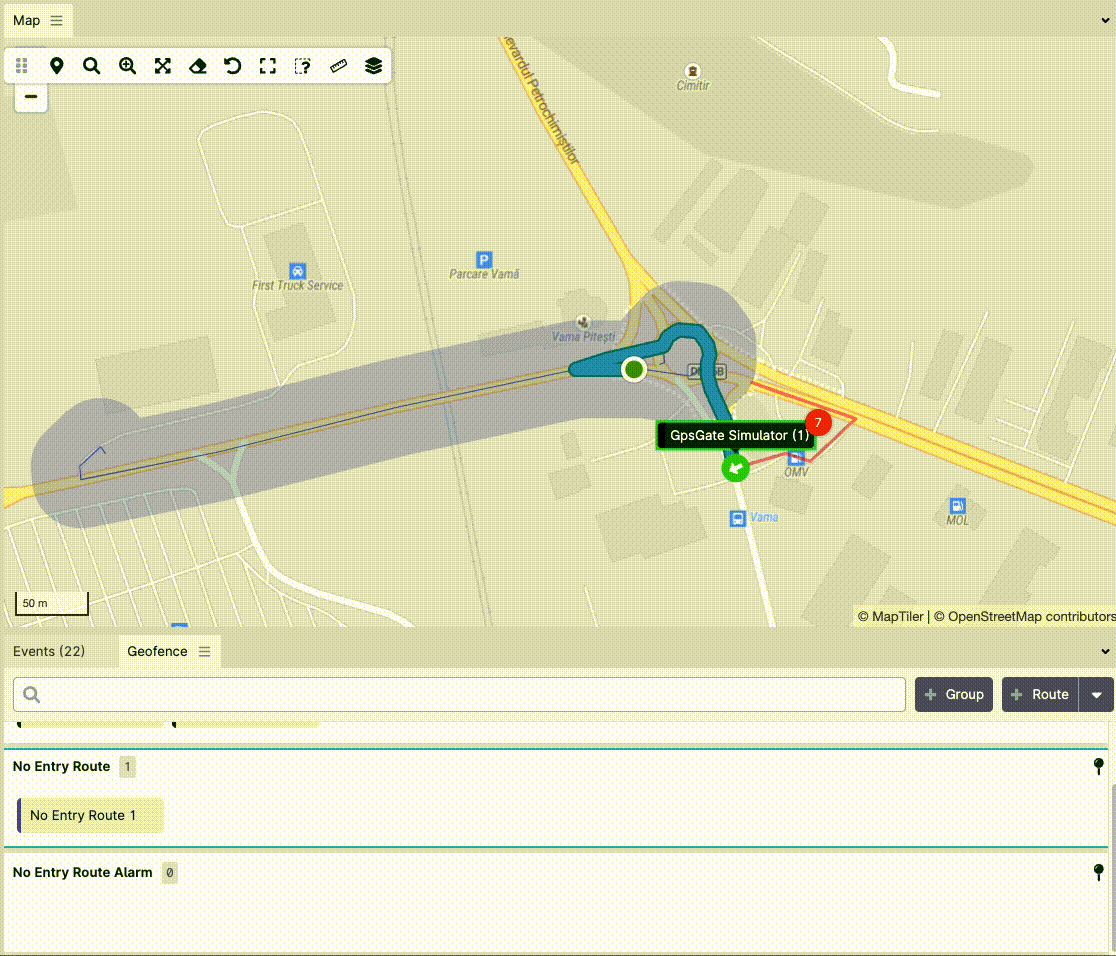1116x956 pixels.
Task: Open the map layers stack icon
Action: [373, 66]
